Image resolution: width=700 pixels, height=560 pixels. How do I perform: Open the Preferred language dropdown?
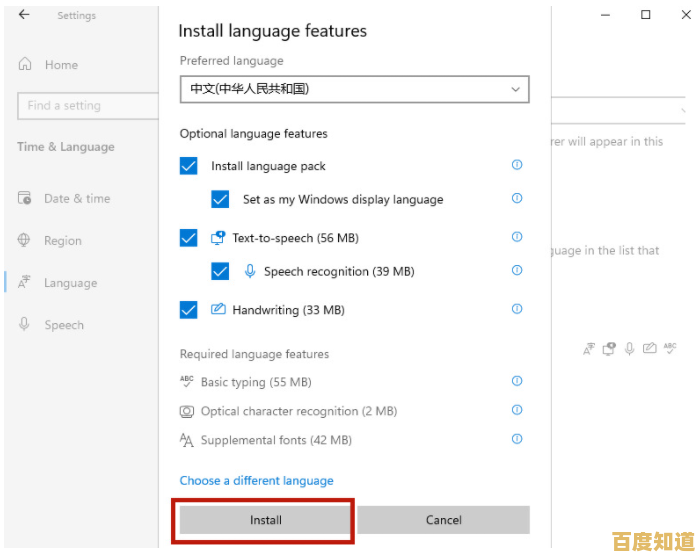pos(354,89)
